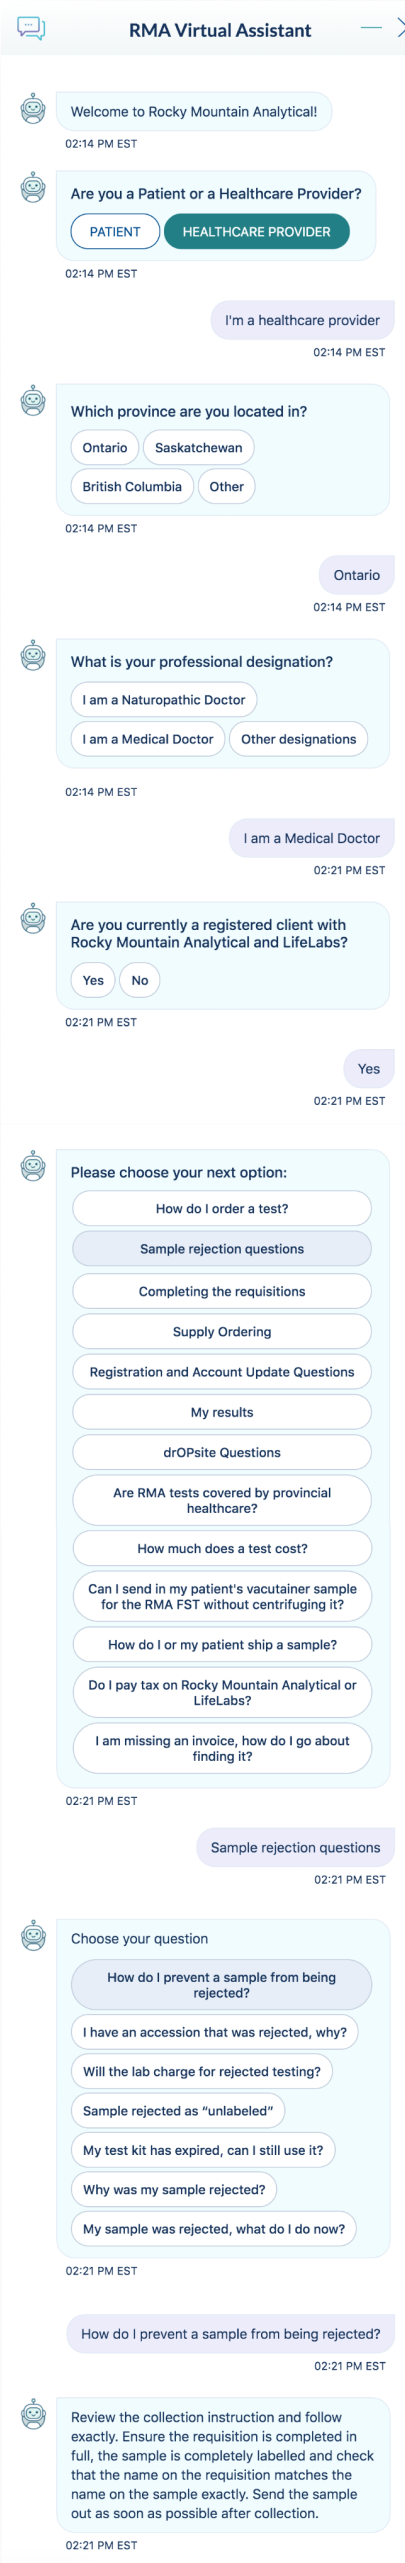Ask 'Will the lab charge for rejected testing?'

[x=202, y=2072]
